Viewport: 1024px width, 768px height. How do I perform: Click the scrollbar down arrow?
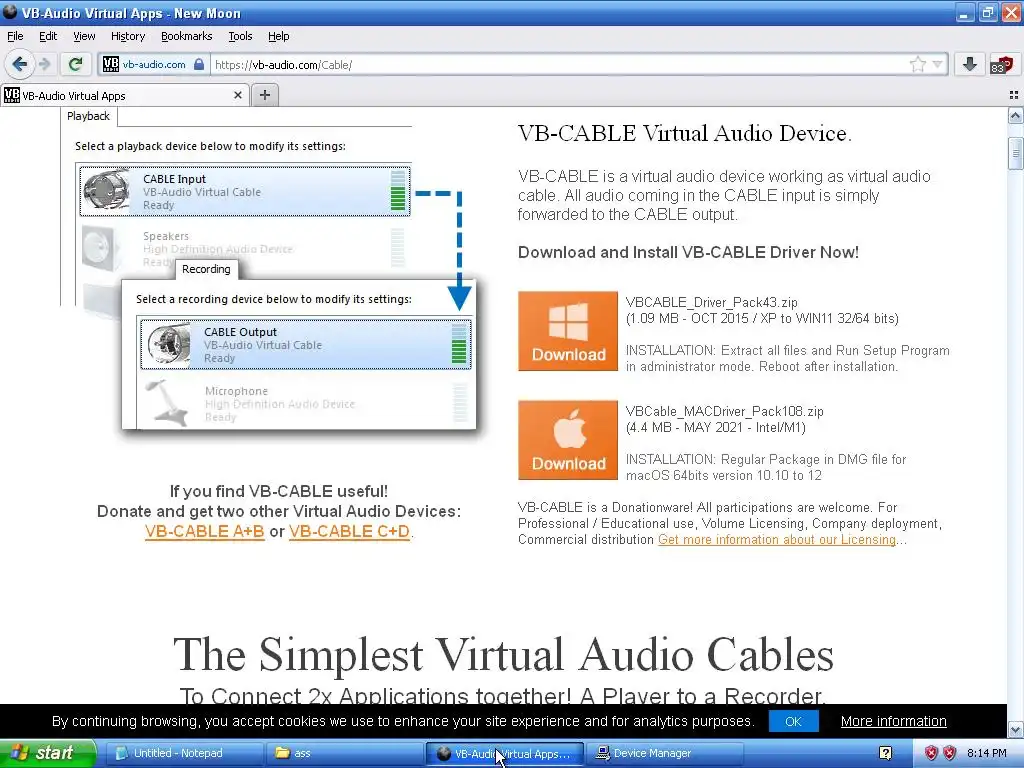tap(1016, 729)
